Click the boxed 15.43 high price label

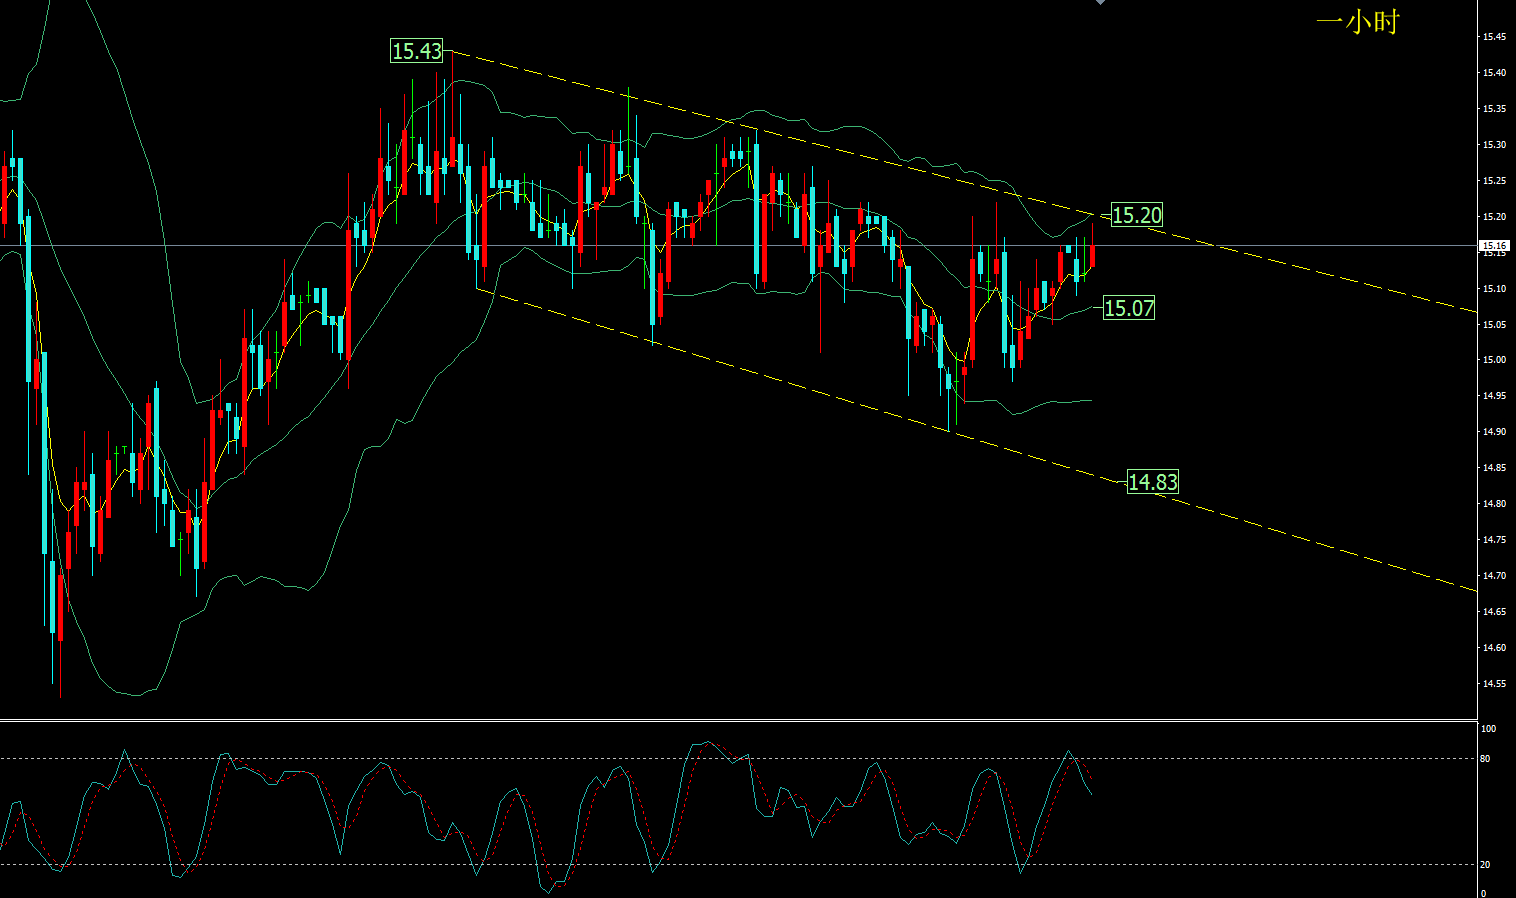click(416, 51)
